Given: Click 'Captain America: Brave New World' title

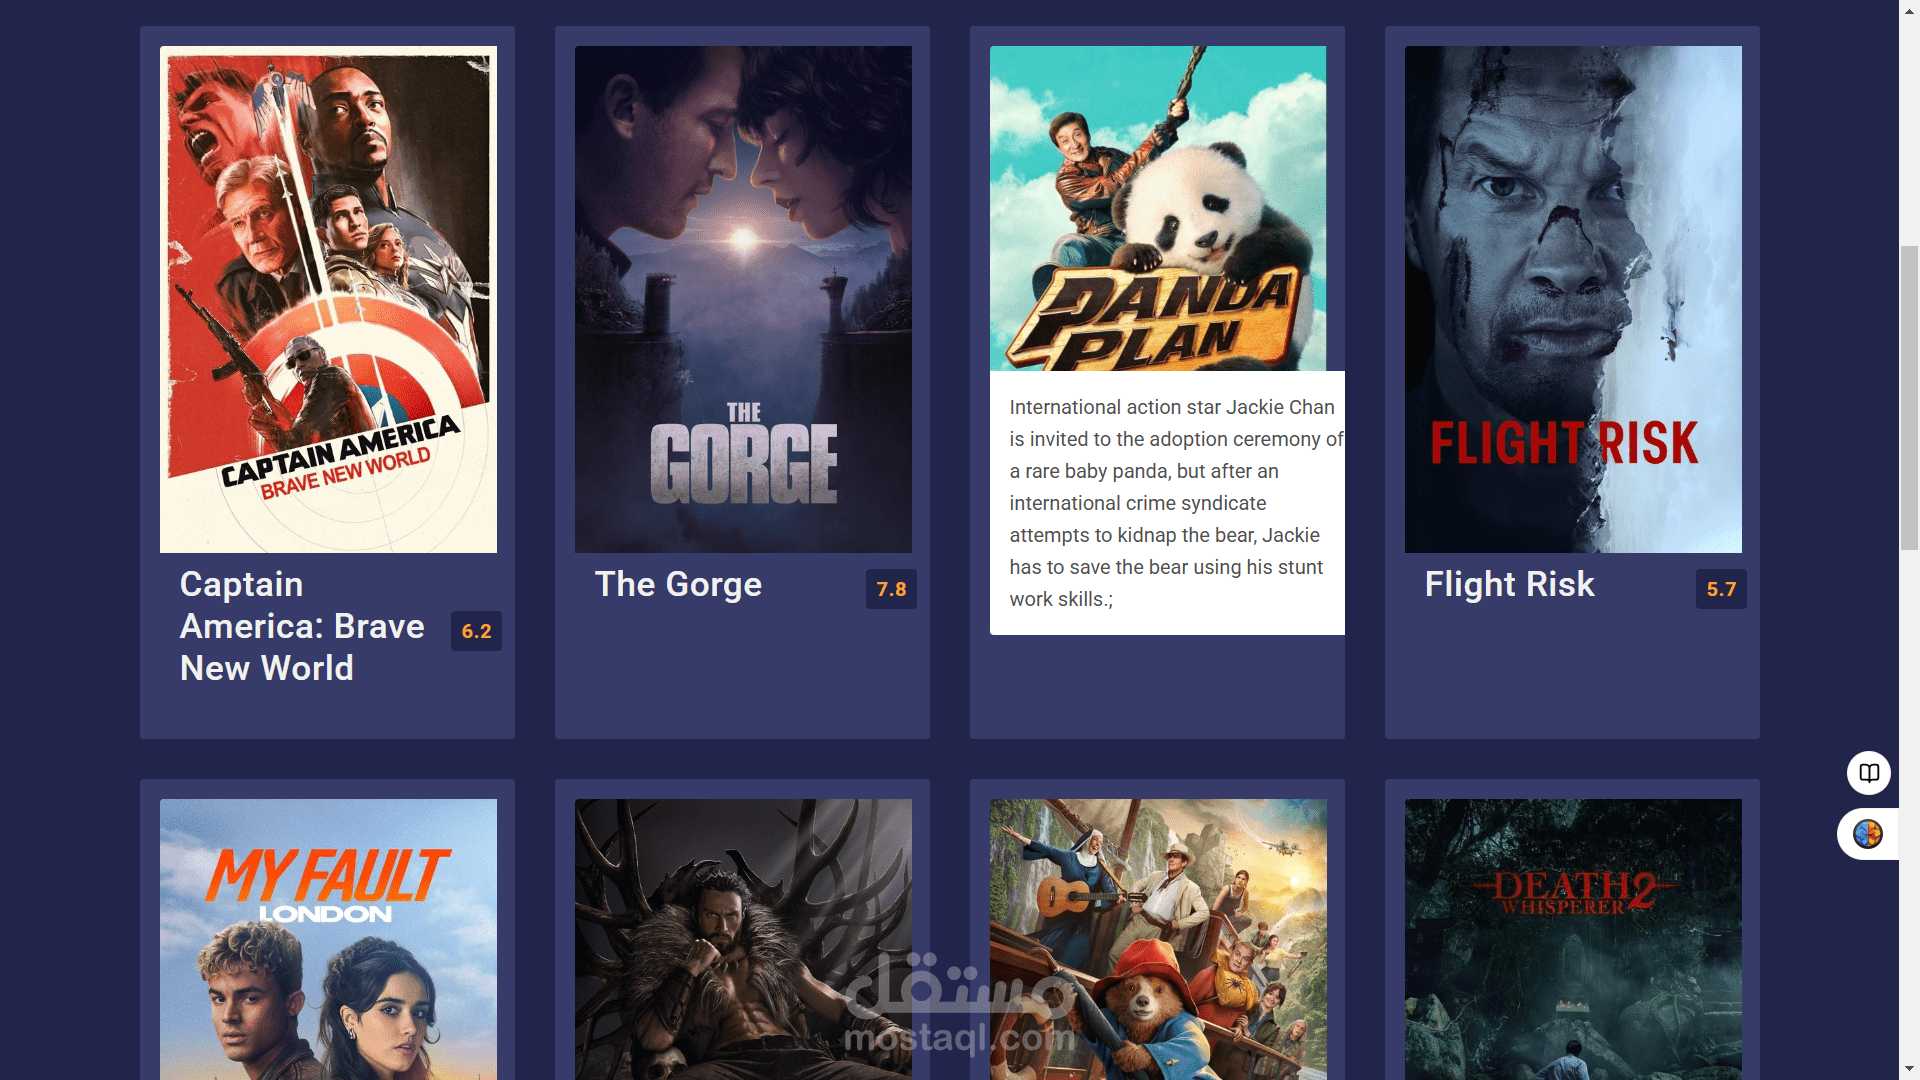Looking at the screenshot, I should [x=301, y=627].
